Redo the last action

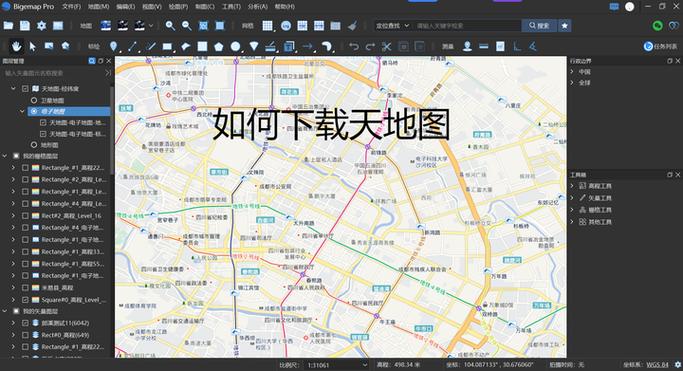pyautogui.click(x=370, y=46)
